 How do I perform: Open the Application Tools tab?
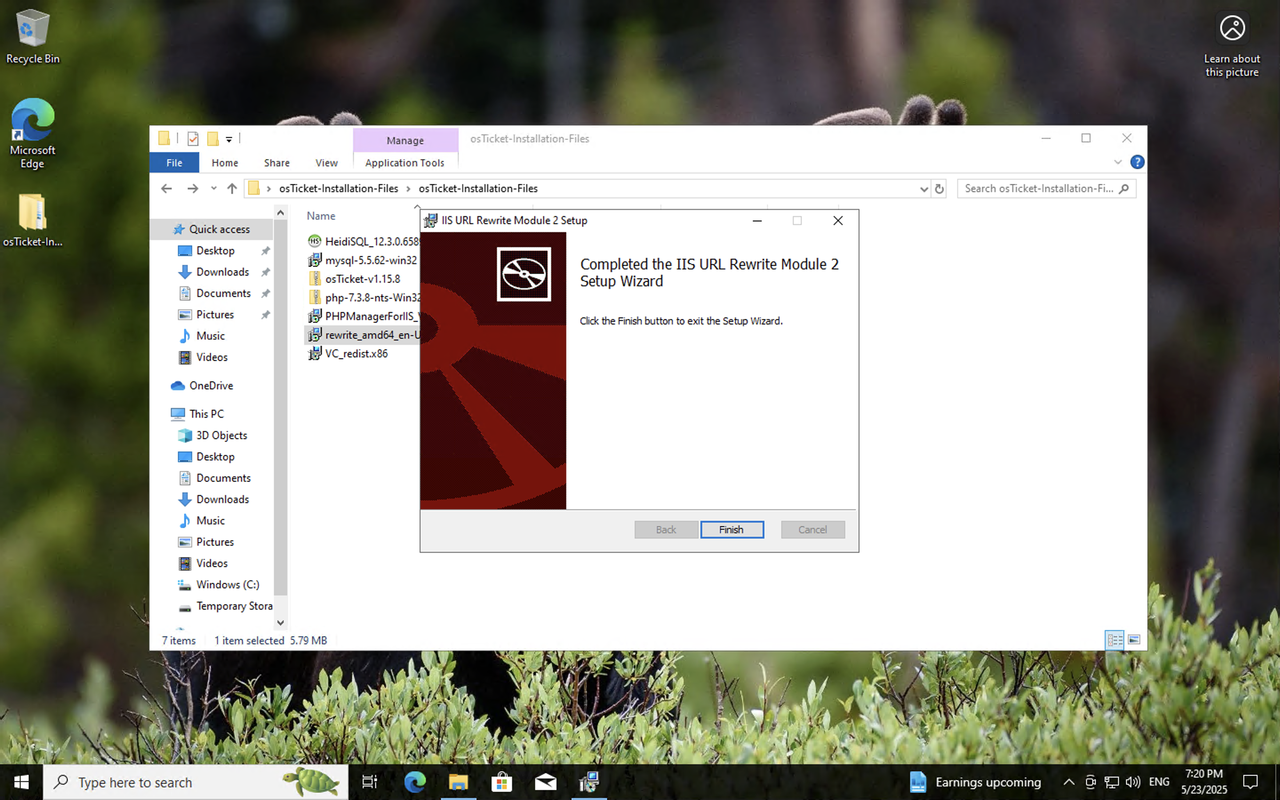point(405,163)
